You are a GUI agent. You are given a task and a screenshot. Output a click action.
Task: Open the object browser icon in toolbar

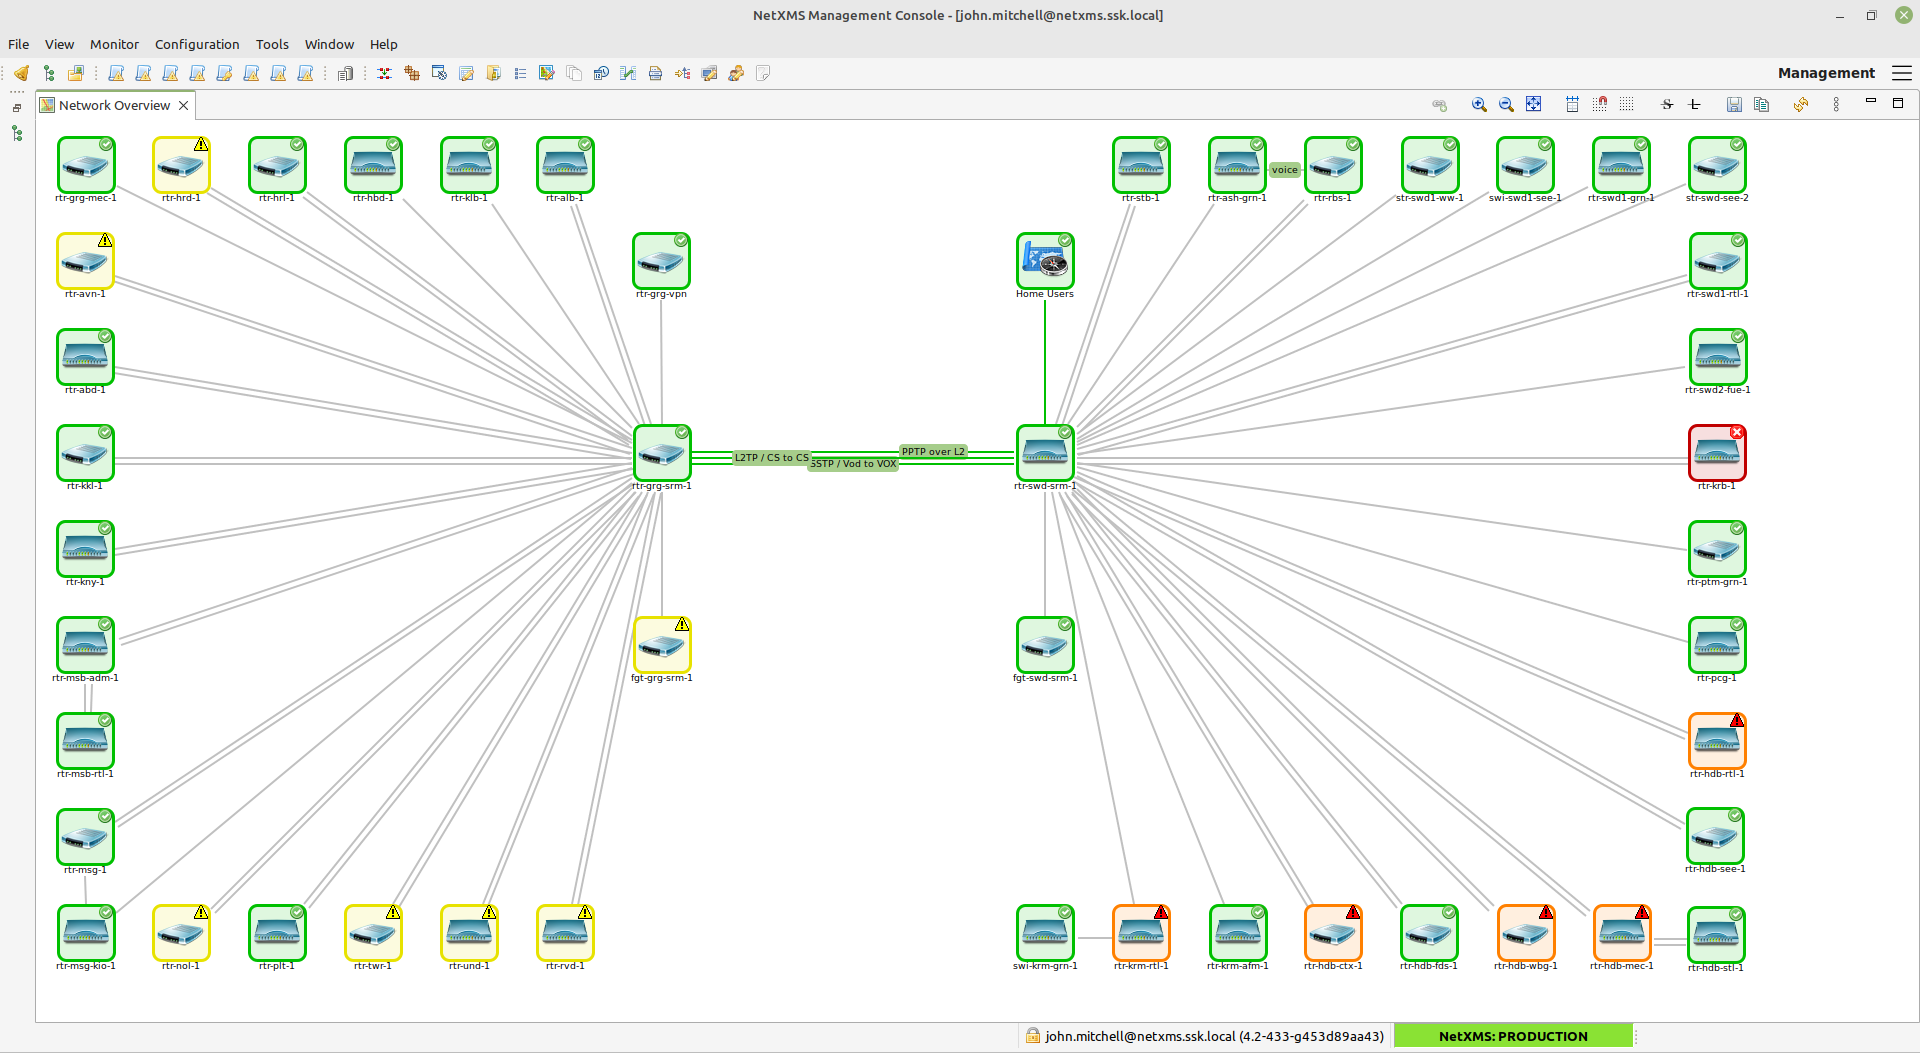pyautogui.click(x=49, y=73)
